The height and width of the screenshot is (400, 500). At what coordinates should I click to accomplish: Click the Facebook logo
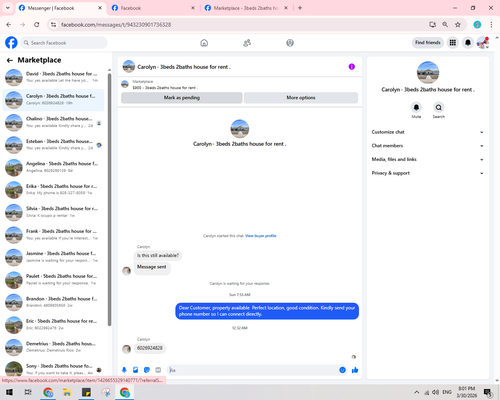click(11, 43)
